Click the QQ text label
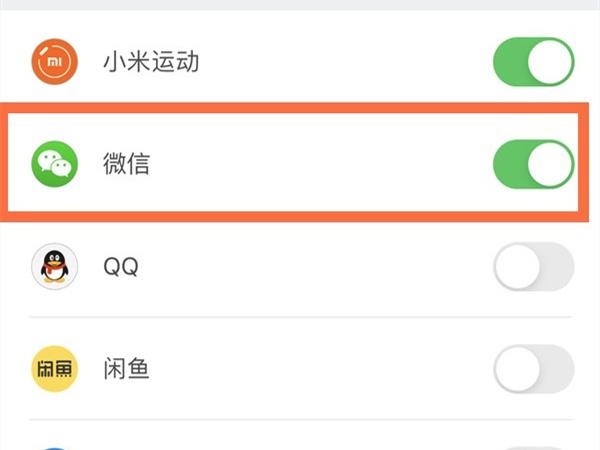Screen dimensions: 600x450 tap(121, 267)
